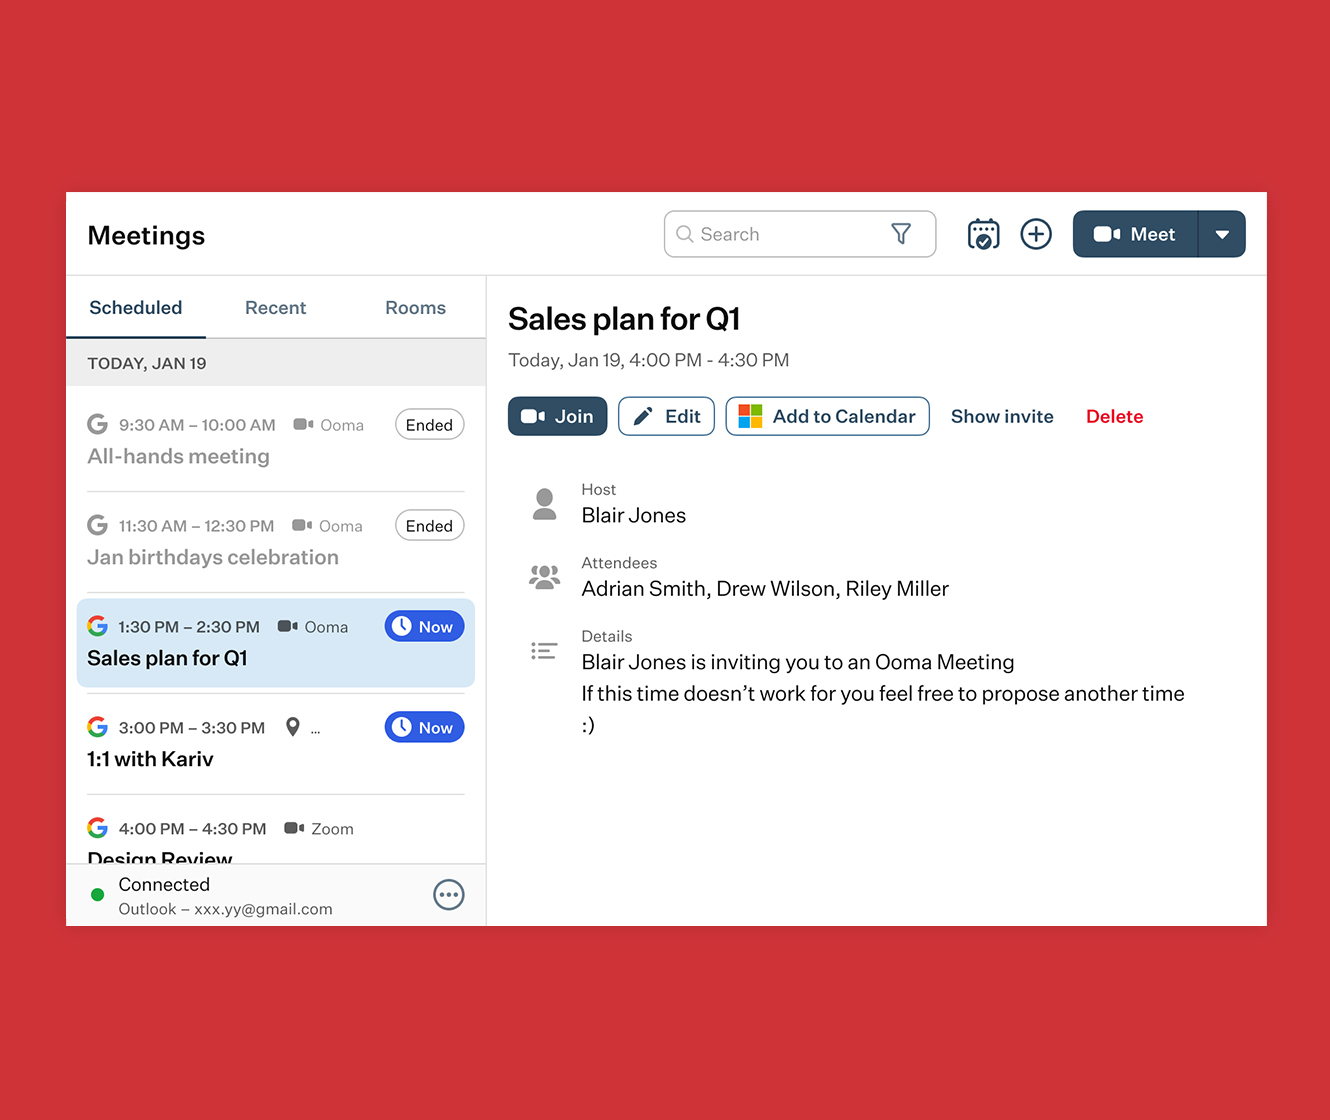Screen dimensions: 1330x1120
Task: Select the Scheduled tab
Action: click(136, 308)
